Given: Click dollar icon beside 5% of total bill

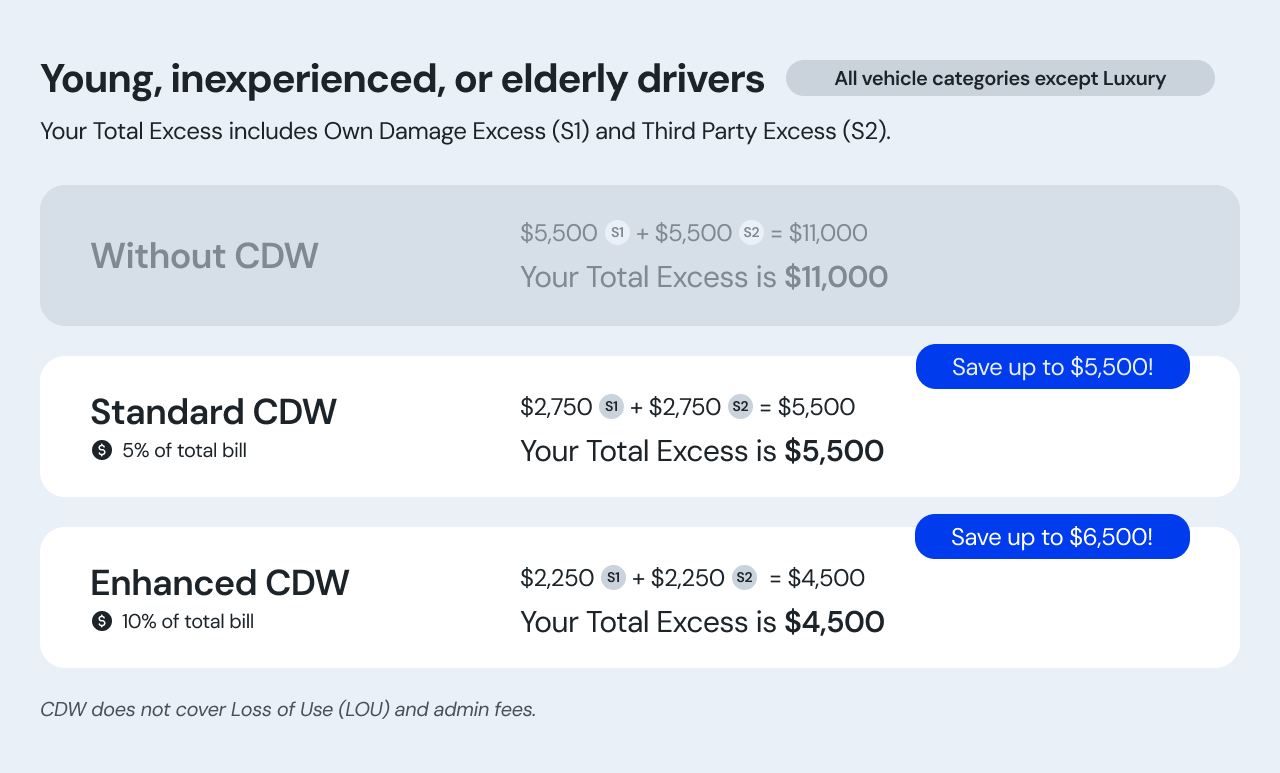Looking at the screenshot, I should click(x=101, y=451).
